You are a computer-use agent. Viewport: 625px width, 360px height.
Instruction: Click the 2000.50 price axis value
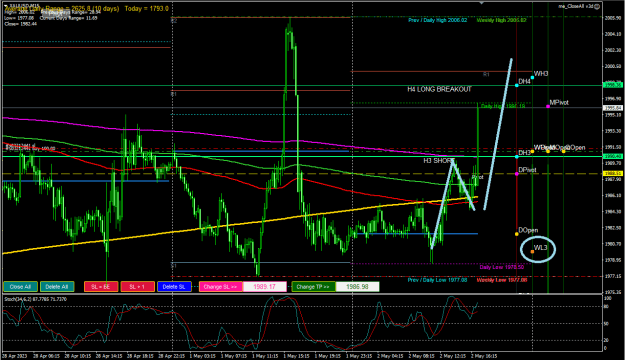[613, 66]
